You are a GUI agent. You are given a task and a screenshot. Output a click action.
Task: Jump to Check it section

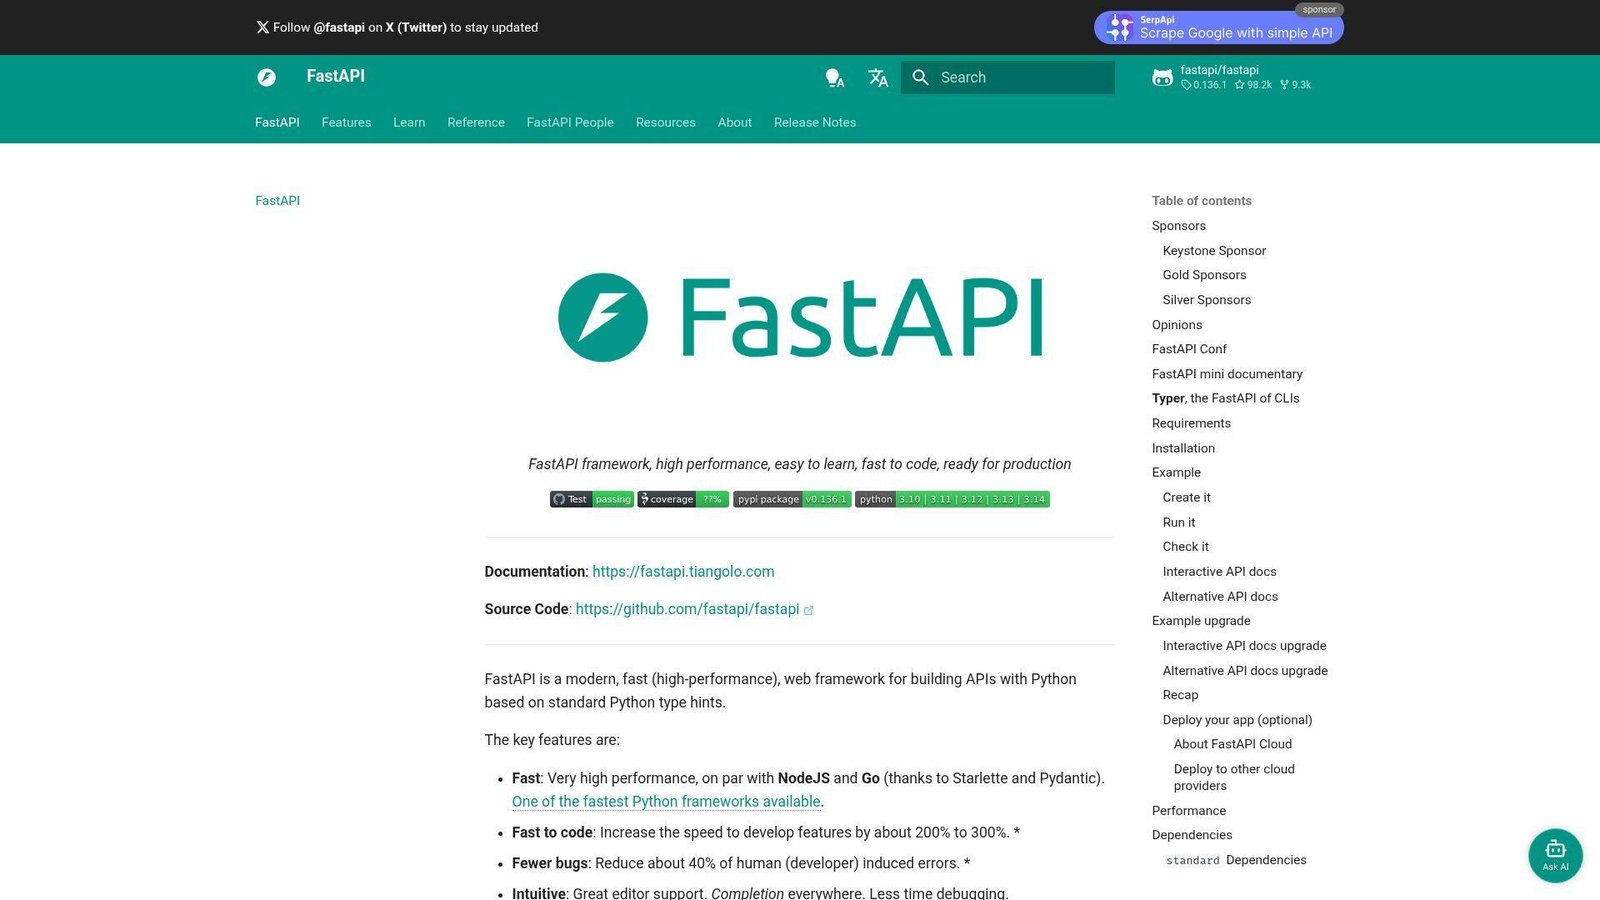[x=1186, y=546]
